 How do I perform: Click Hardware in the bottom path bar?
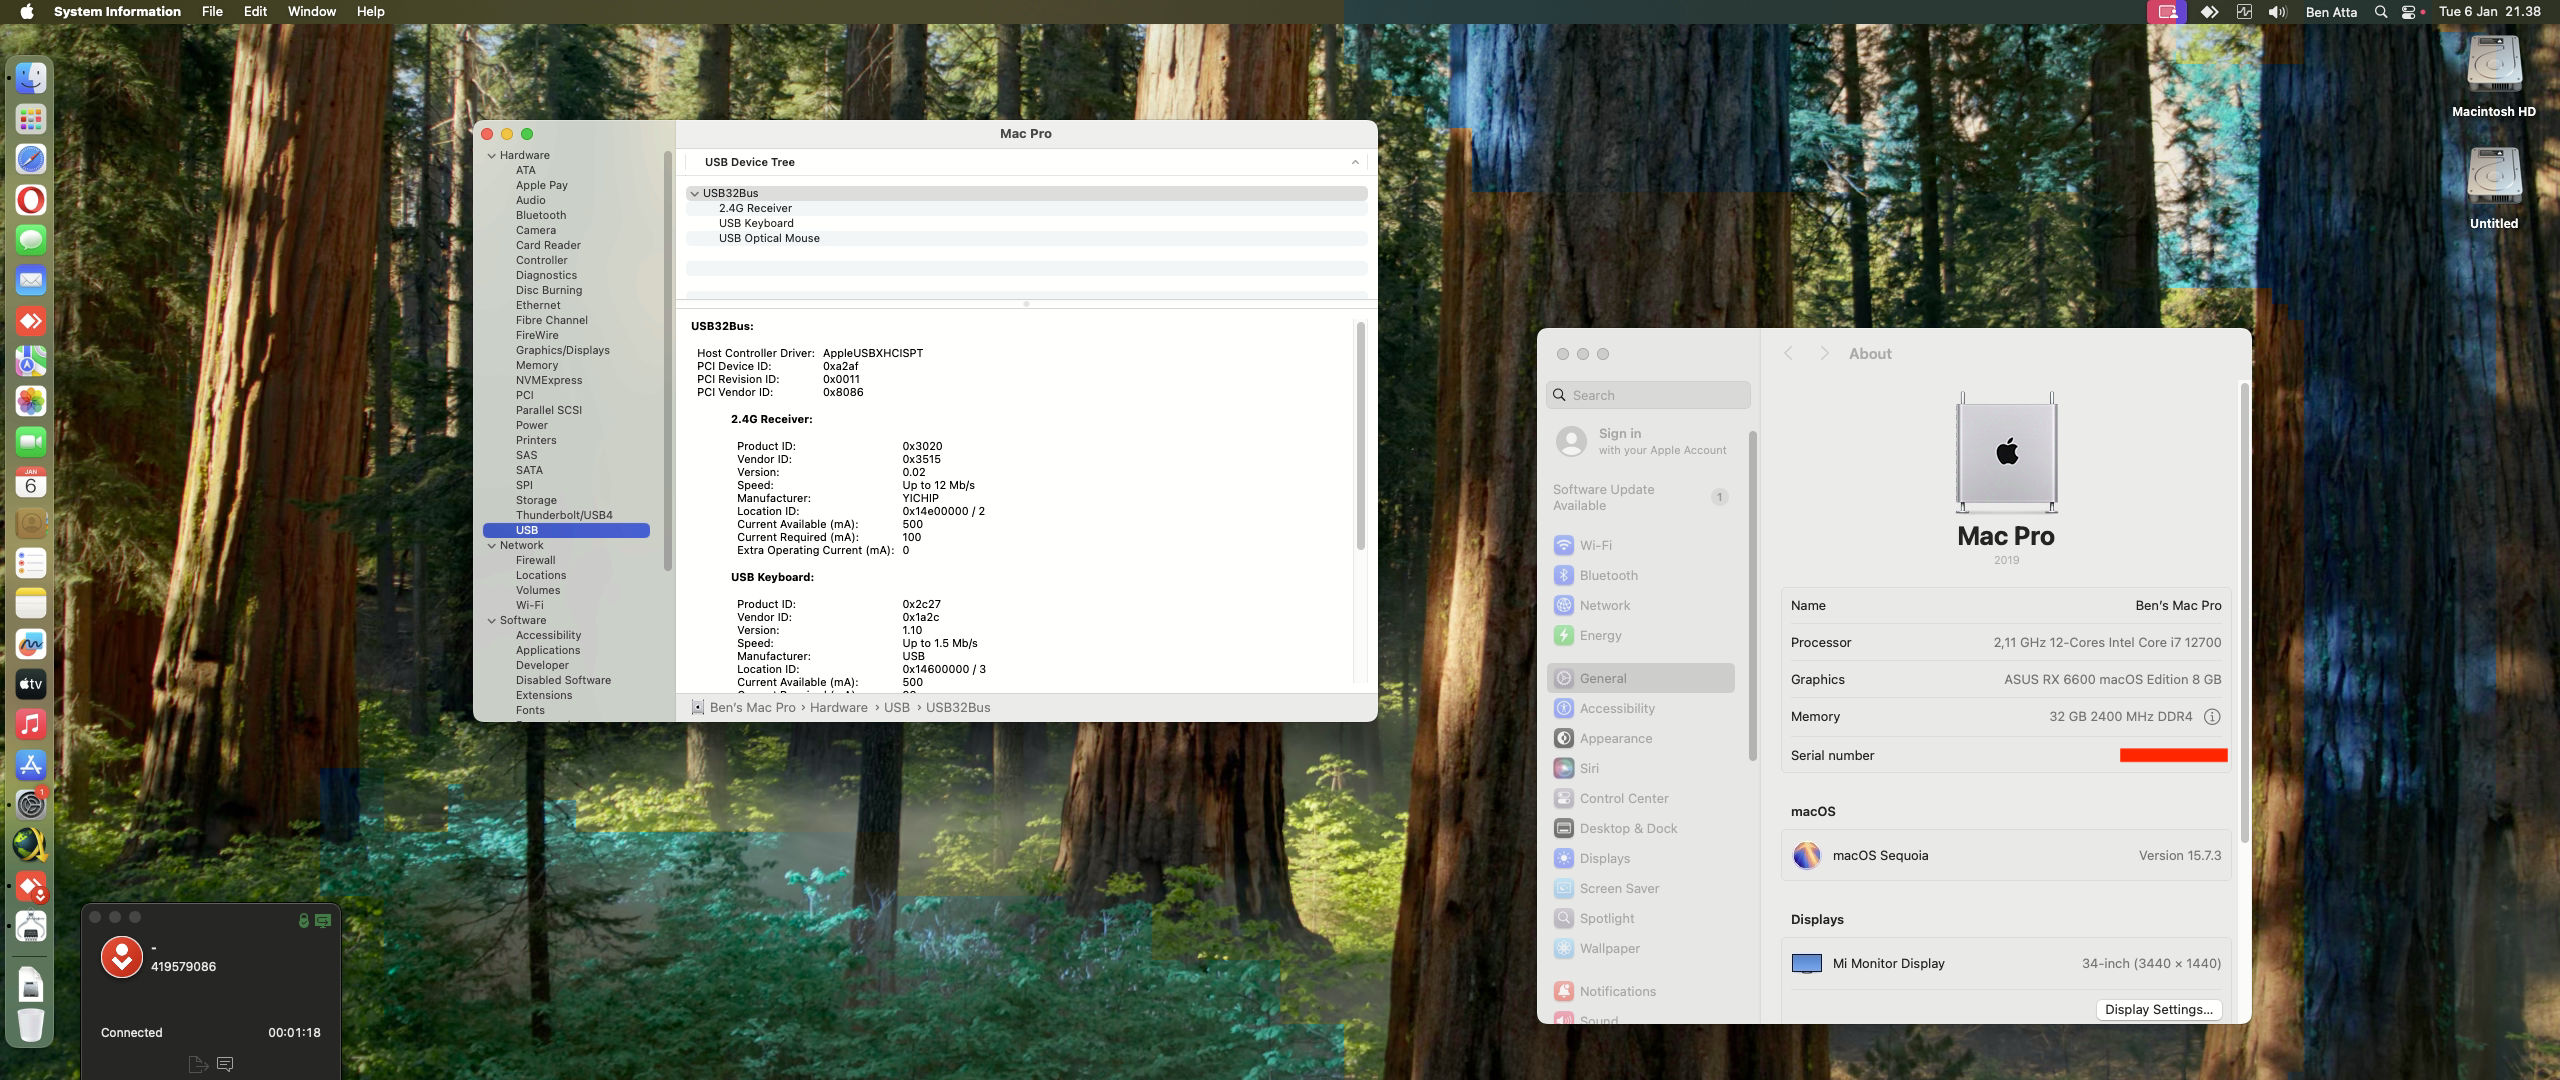click(838, 708)
